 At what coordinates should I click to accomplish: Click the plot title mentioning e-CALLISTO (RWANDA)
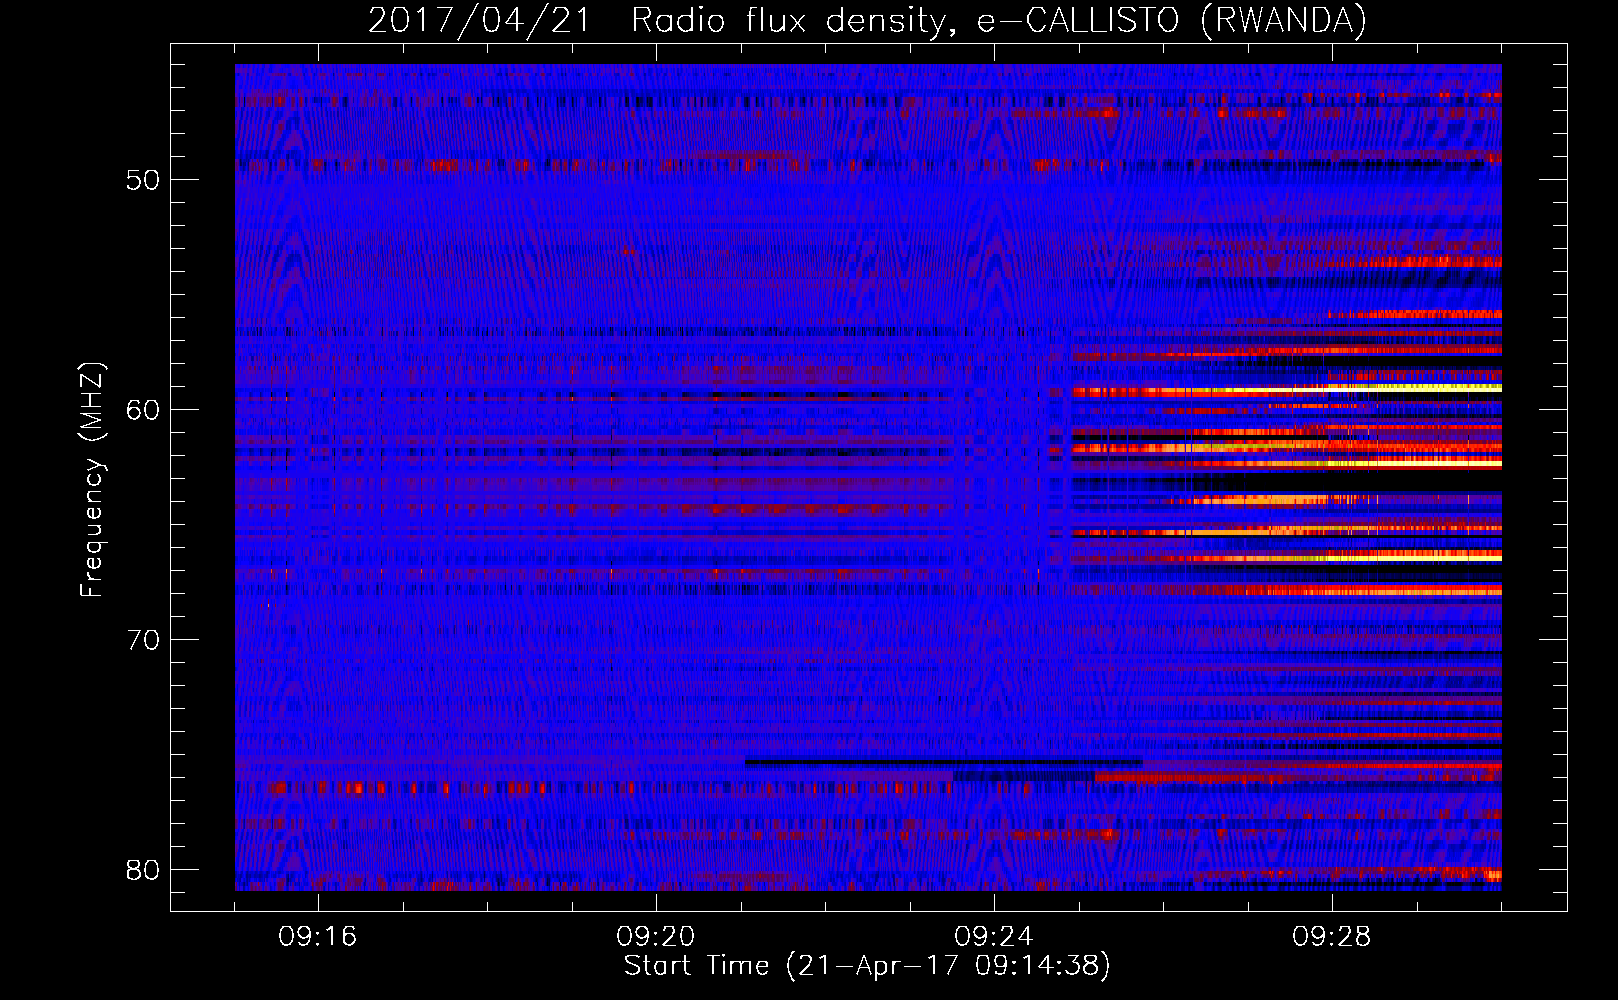(x=867, y=20)
